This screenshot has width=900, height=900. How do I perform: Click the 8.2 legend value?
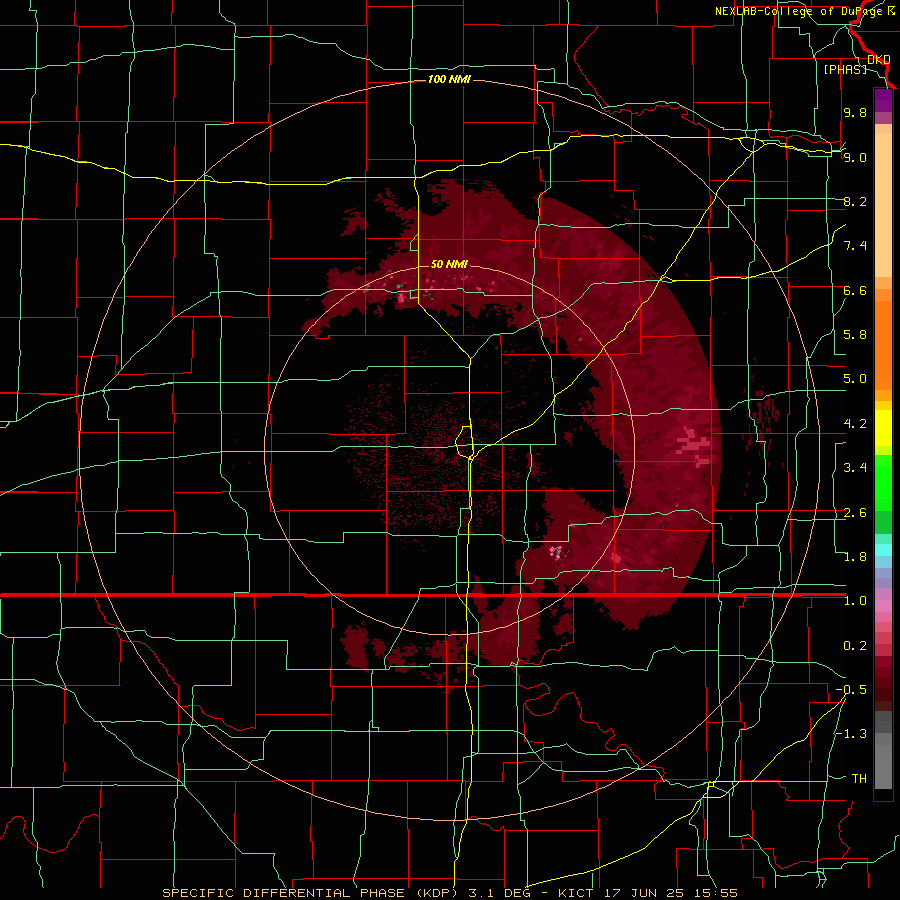coord(855,201)
